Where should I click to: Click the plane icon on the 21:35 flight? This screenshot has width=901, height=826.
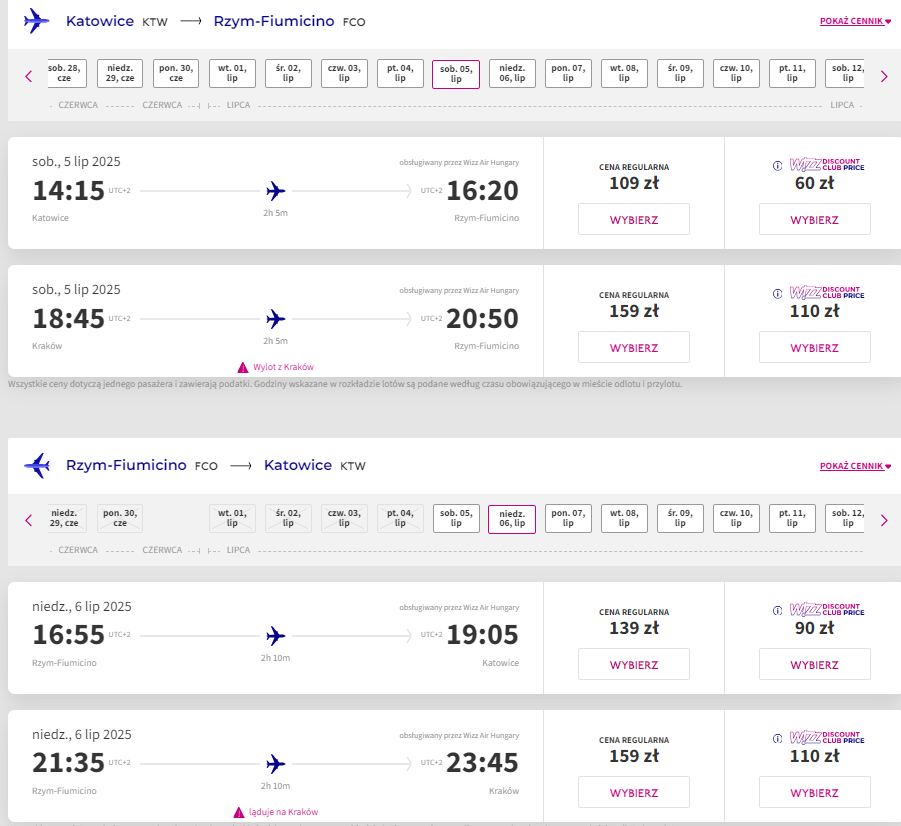coord(276,763)
